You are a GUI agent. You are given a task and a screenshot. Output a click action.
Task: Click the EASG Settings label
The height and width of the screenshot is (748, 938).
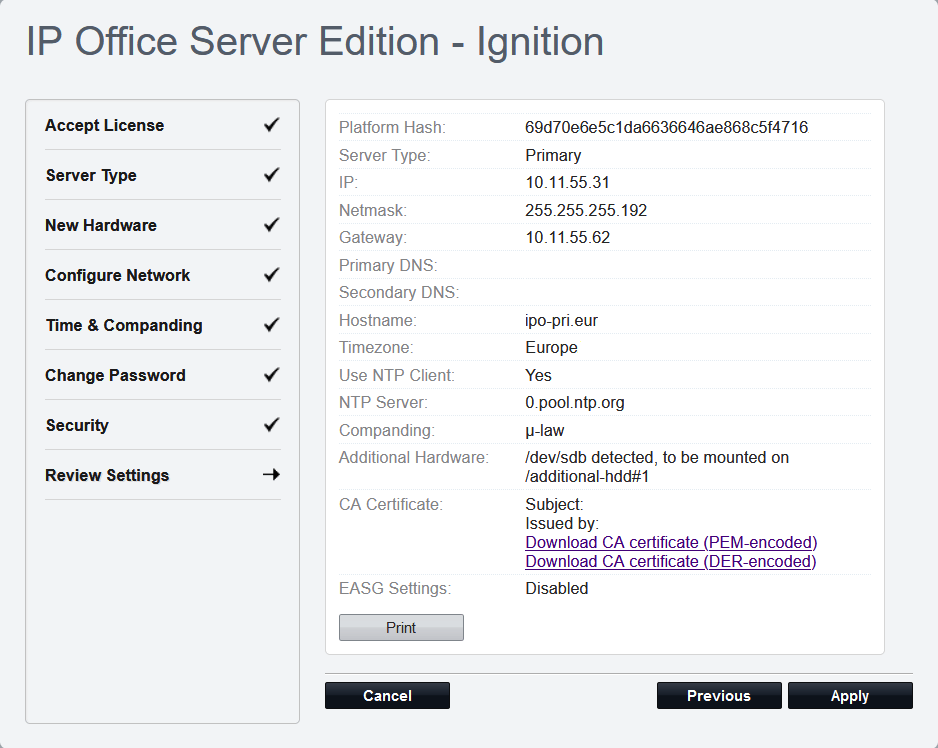[x=395, y=589]
